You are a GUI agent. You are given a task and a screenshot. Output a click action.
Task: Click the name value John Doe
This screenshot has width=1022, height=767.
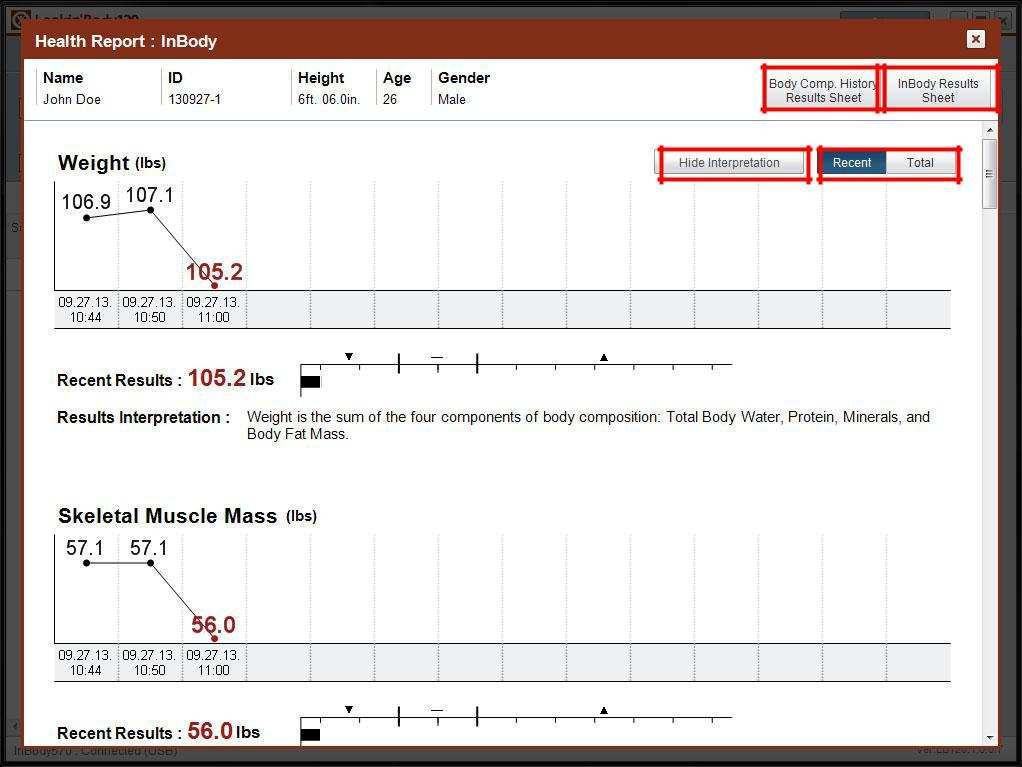72,99
